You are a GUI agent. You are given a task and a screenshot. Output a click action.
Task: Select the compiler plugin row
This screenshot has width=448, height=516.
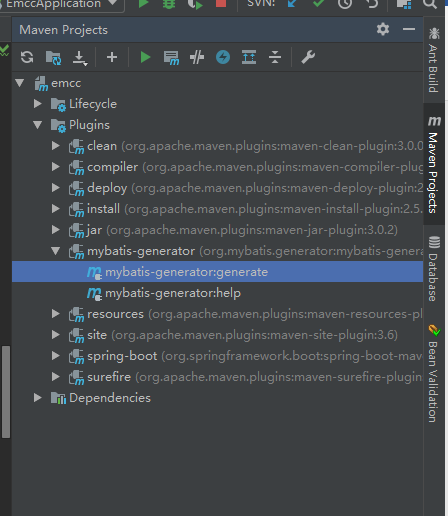217,167
